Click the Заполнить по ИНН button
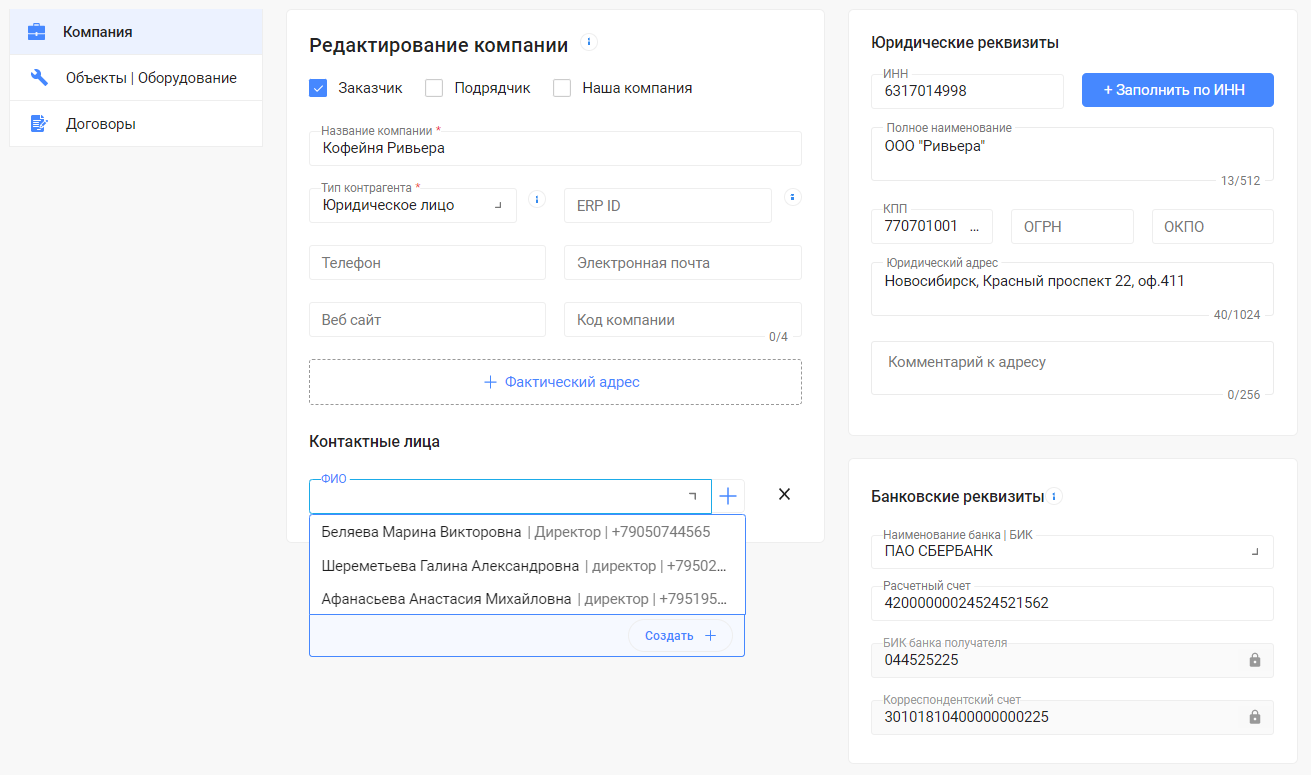 [1178, 90]
